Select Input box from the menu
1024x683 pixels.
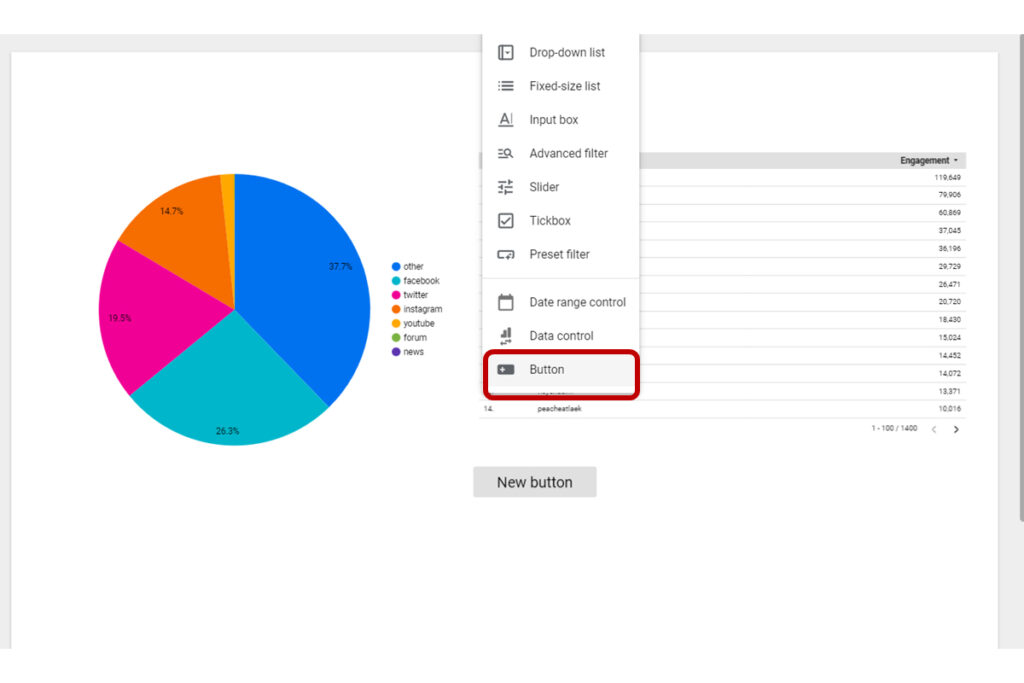tap(560, 119)
